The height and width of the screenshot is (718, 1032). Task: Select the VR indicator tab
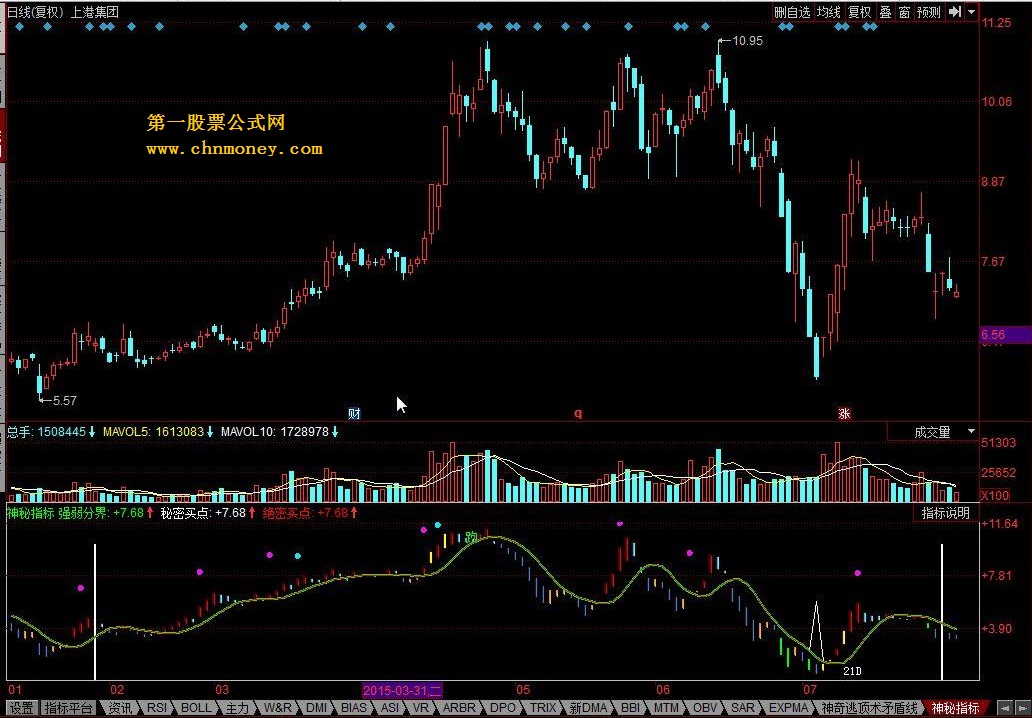click(421, 708)
